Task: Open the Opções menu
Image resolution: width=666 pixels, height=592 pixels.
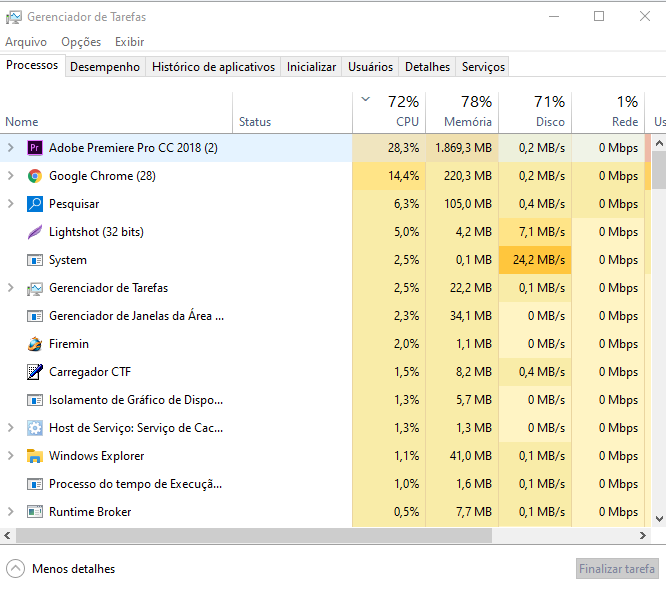Action: coord(81,42)
